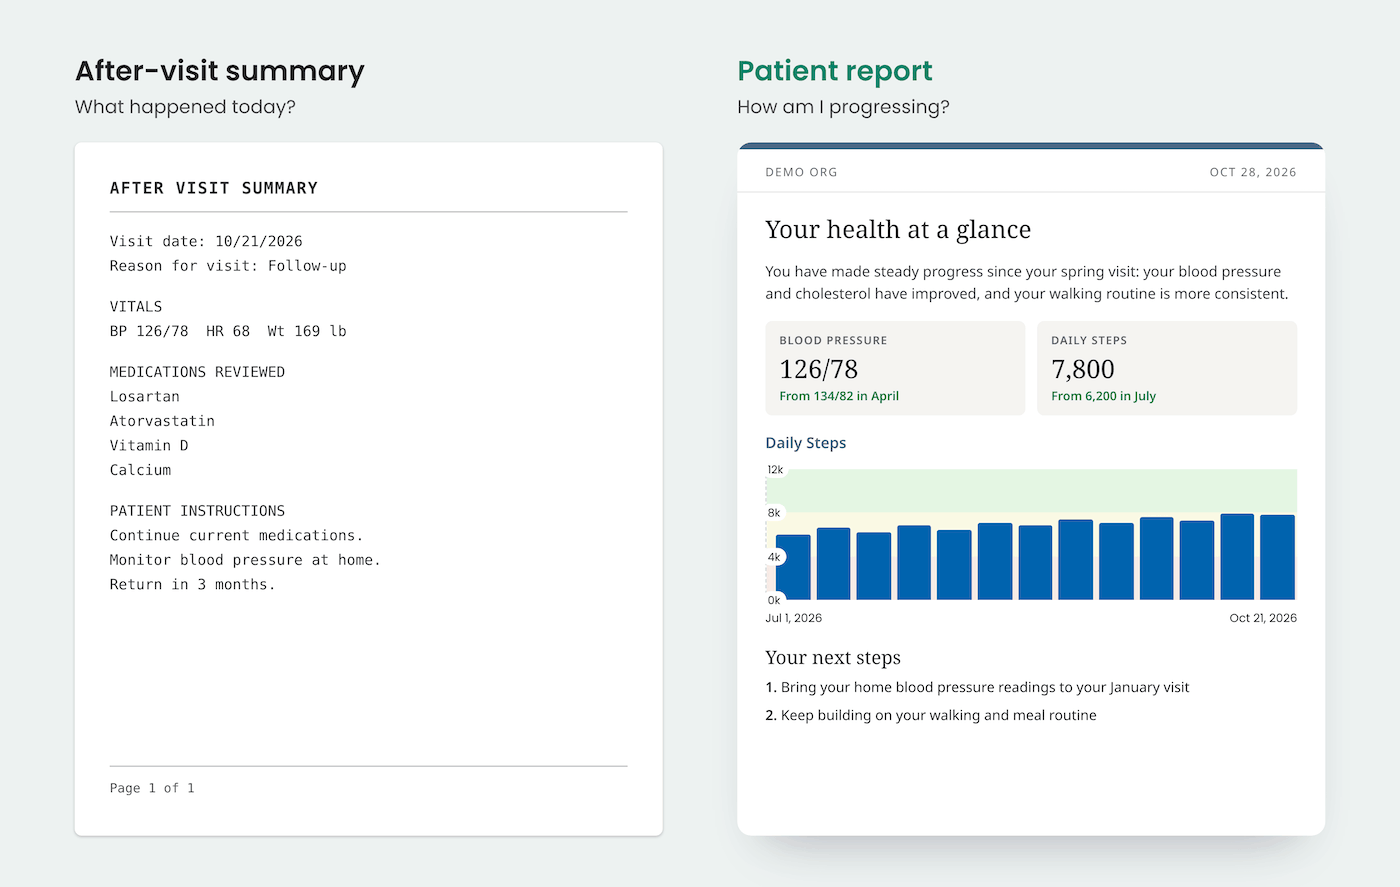Click the '4k' y-axis label
This screenshot has height=887, width=1400.
pos(774,557)
